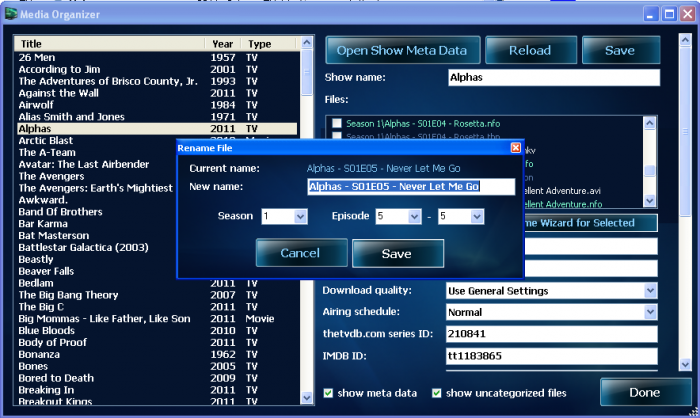Click the thetvdb.com series ID field
The width and height of the screenshot is (700, 418).
[x=551, y=334]
